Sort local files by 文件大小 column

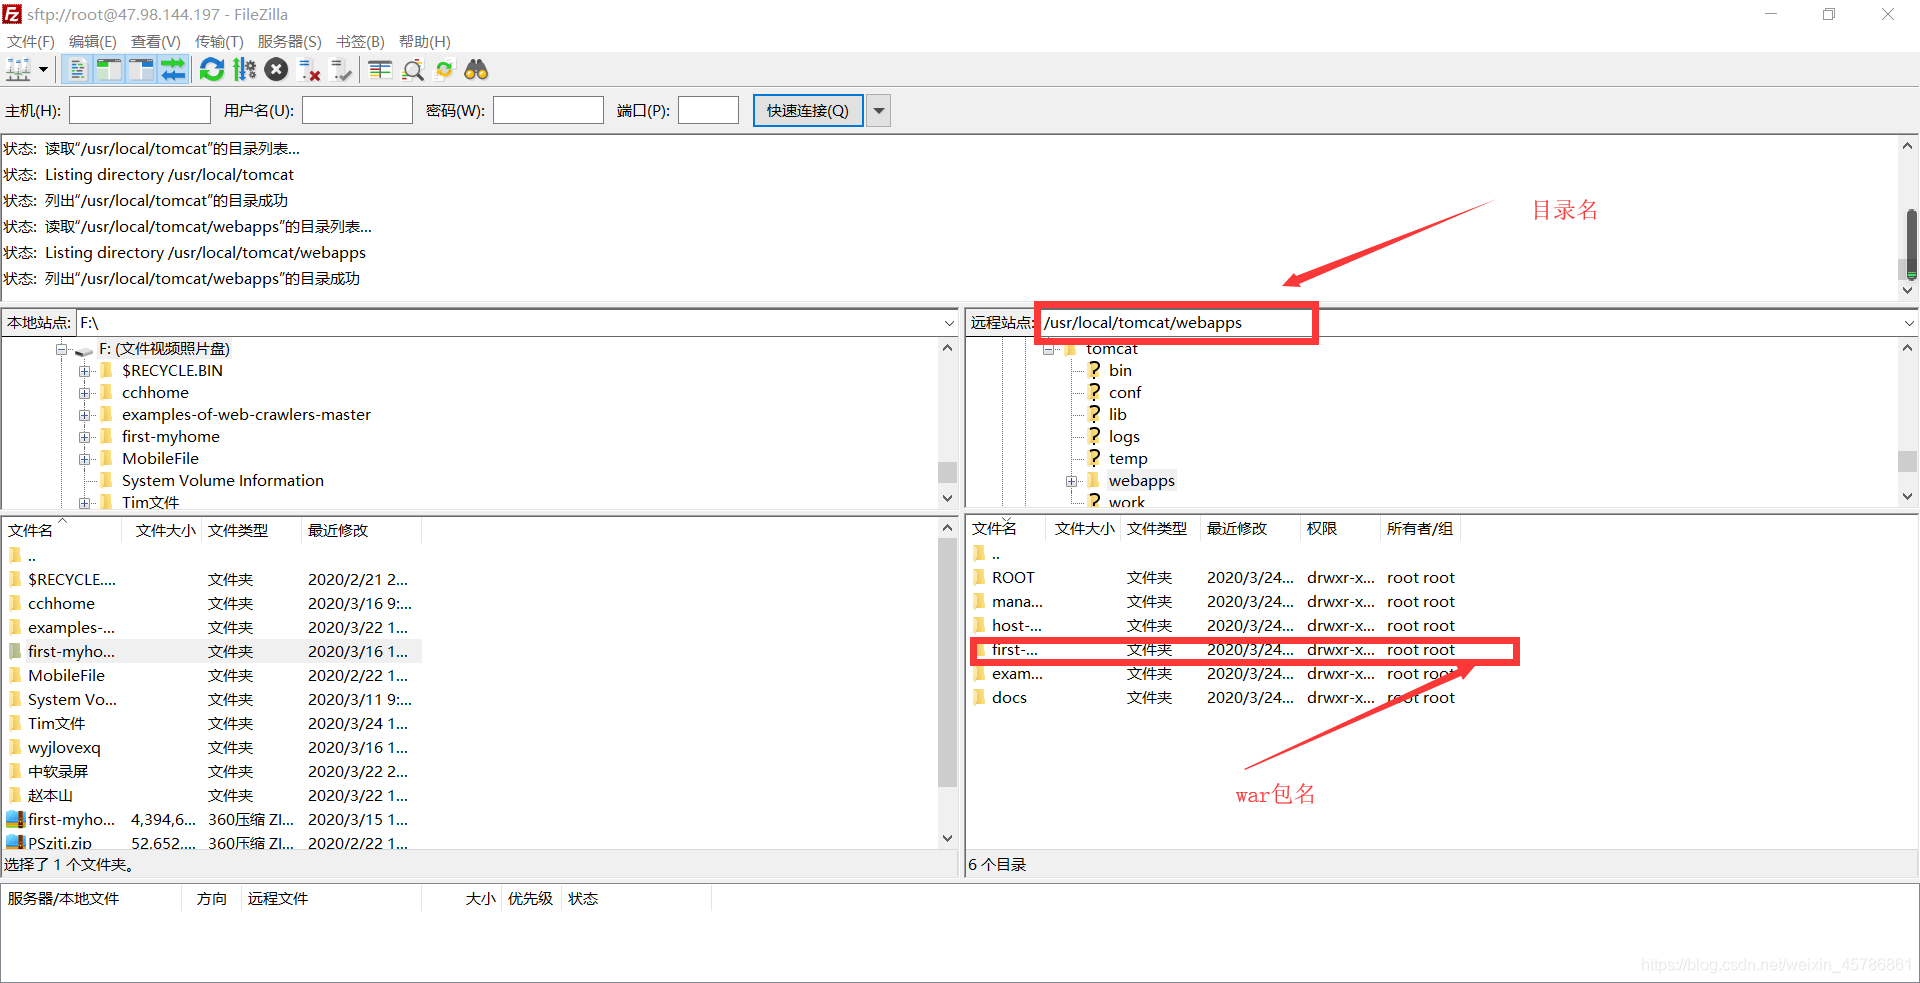[162, 530]
